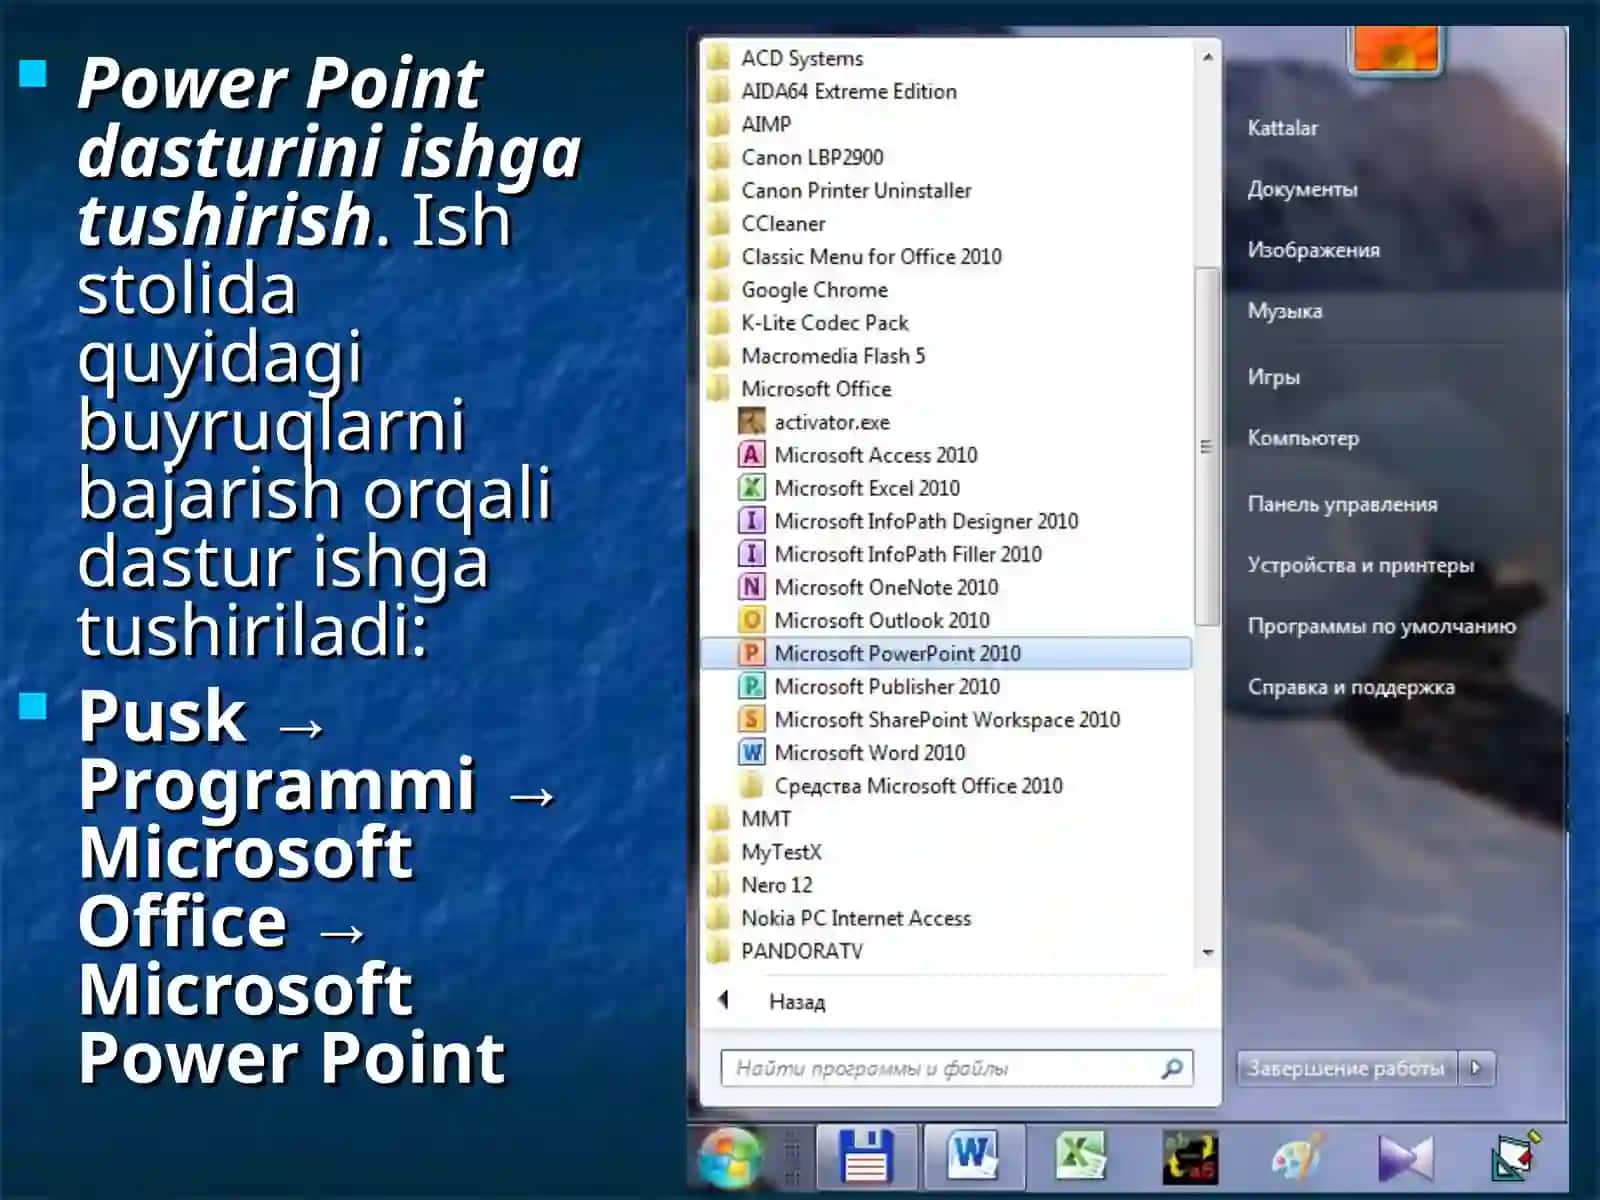
Task: Click the Microsoft Outlook 2010 icon
Action: (751, 620)
